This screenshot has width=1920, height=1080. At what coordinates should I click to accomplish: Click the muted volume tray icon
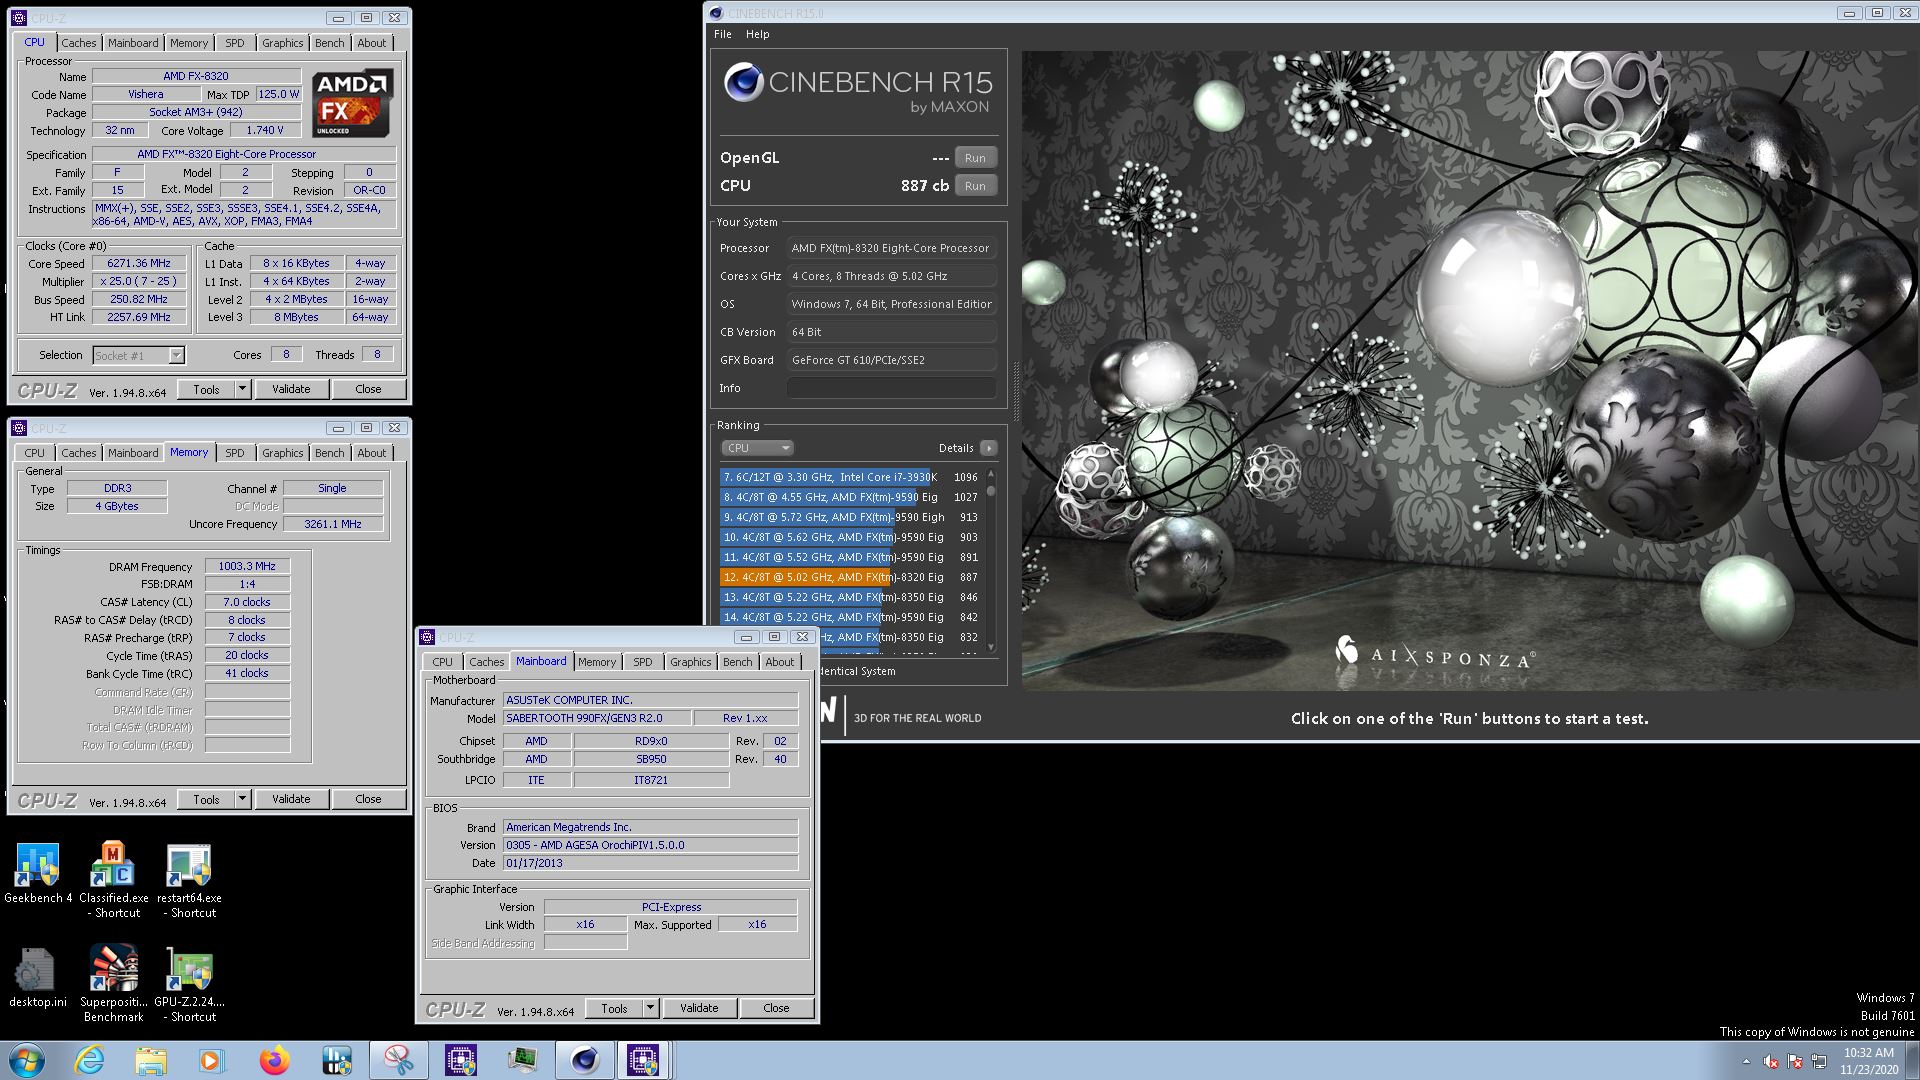coord(1771,1062)
